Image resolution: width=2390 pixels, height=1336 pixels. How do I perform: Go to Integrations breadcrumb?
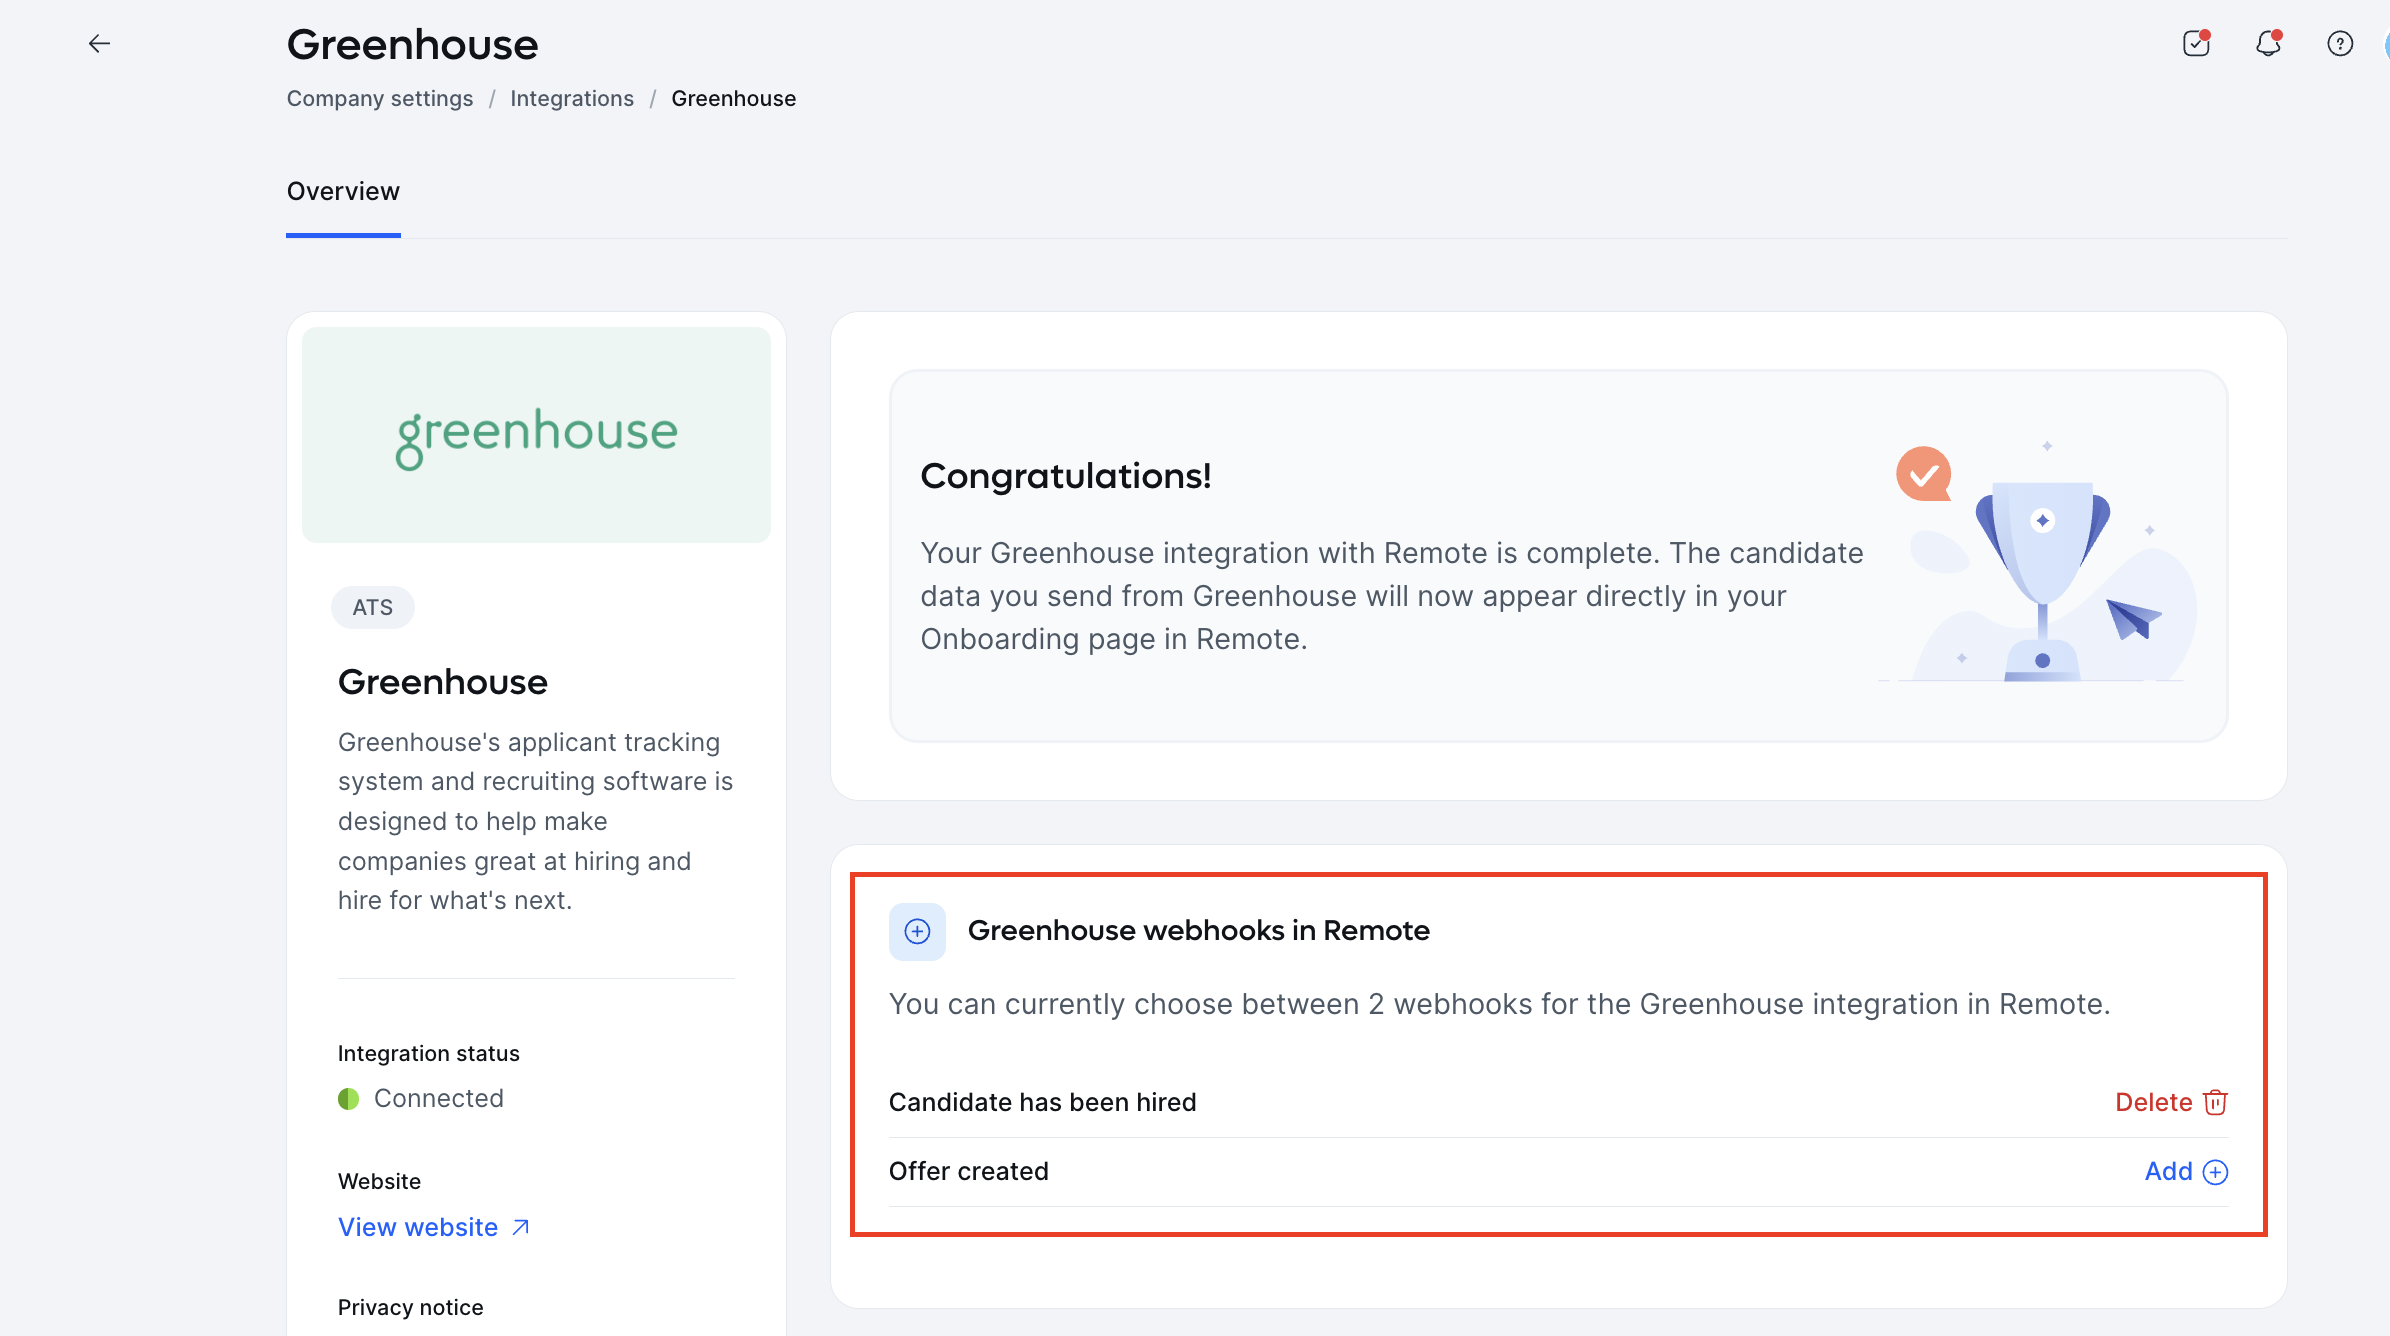click(572, 99)
